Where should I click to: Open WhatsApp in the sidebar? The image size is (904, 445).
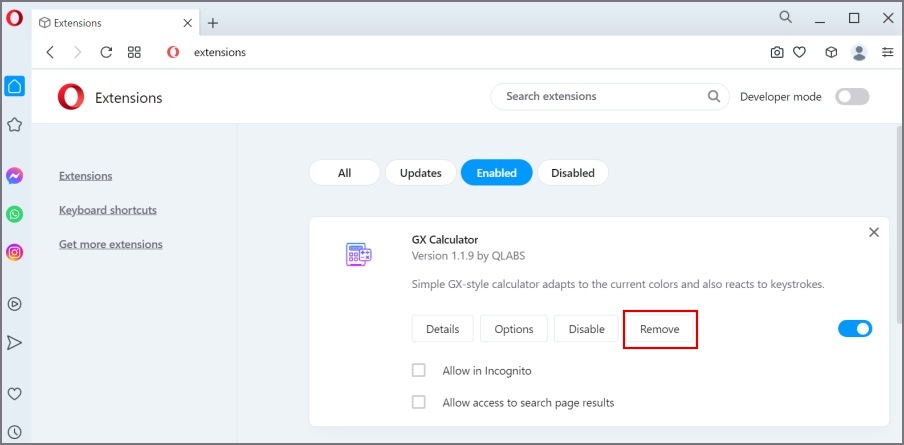(x=14, y=214)
